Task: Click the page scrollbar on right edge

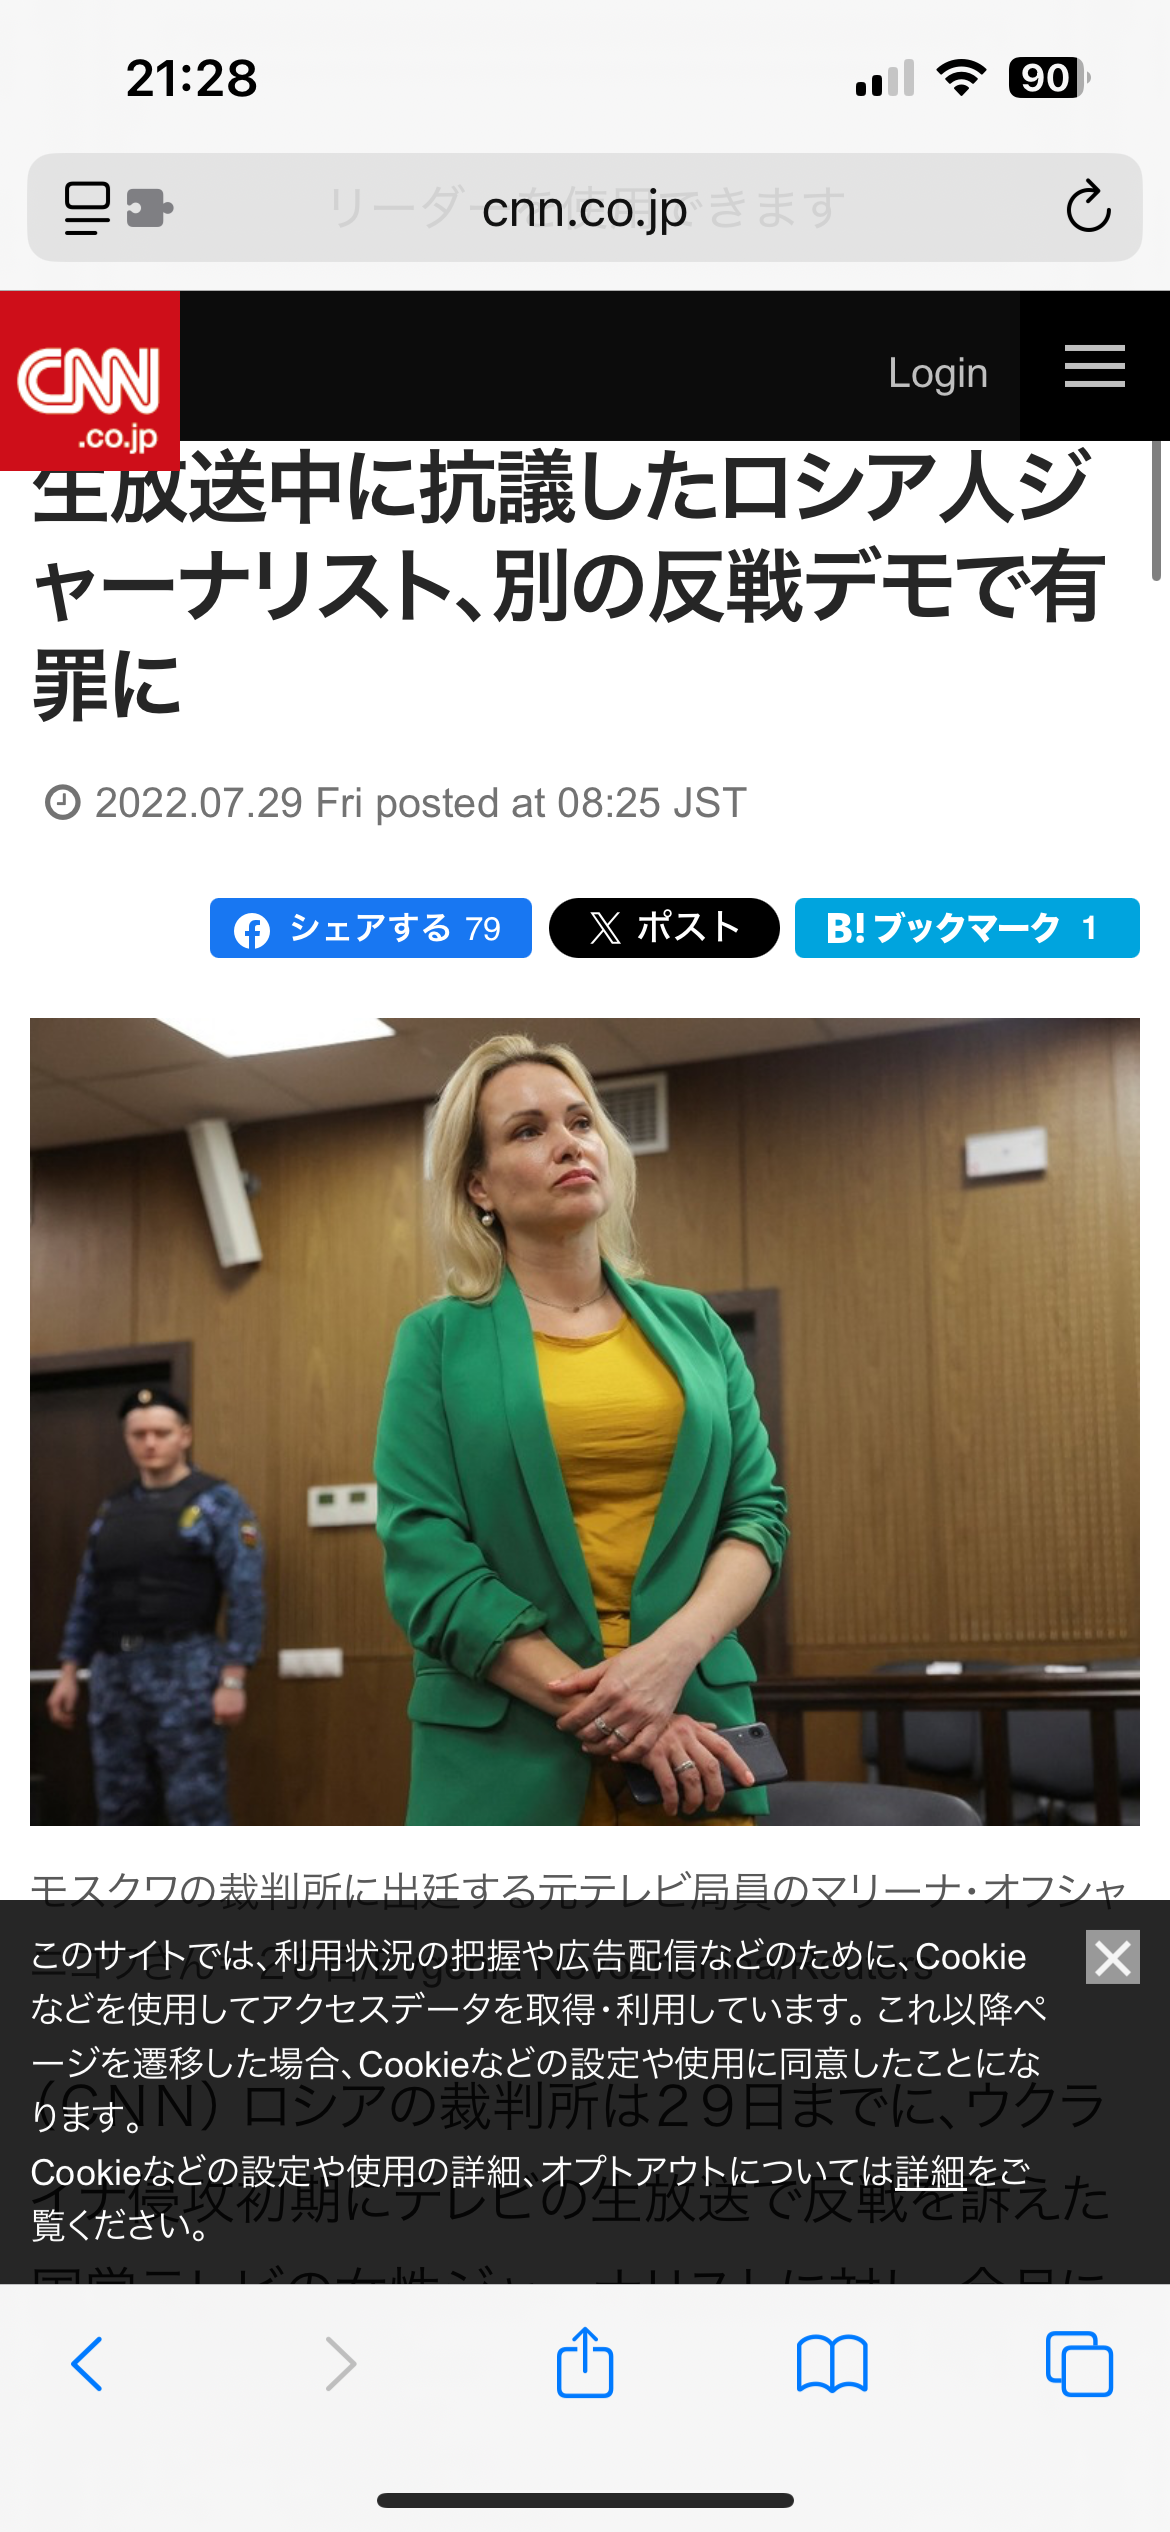Action: click(1156, 510)
